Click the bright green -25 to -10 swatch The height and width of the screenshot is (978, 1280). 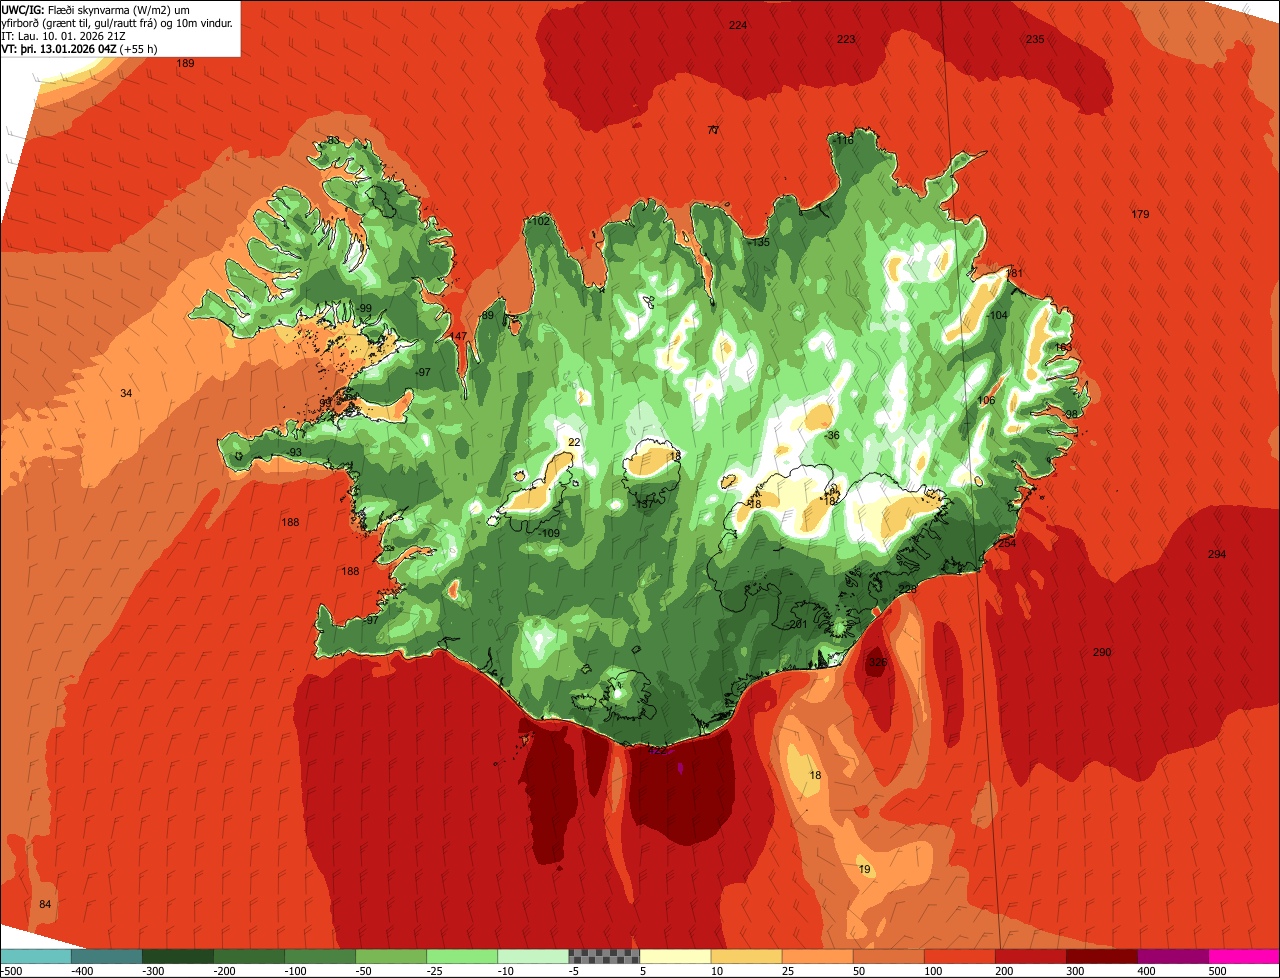click(x=462, y=956)
